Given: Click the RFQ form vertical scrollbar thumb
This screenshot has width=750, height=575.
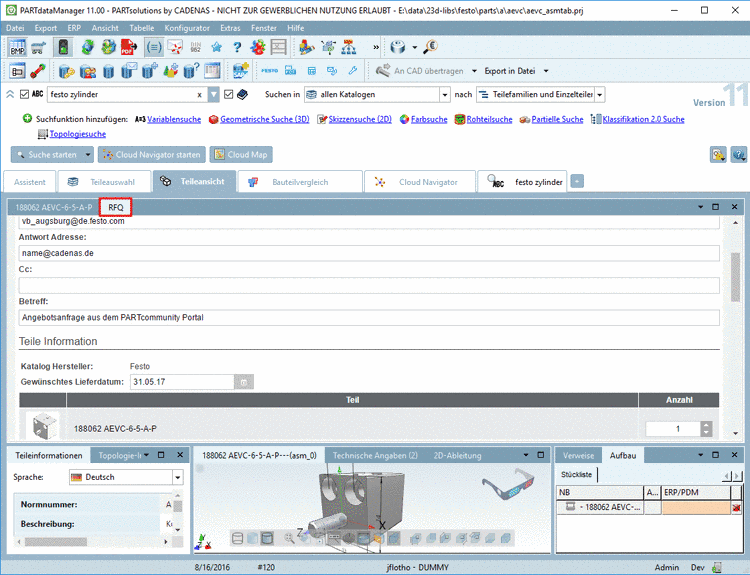Looking at the screenshot, I should pyautogui.click(x=735, y=277).
